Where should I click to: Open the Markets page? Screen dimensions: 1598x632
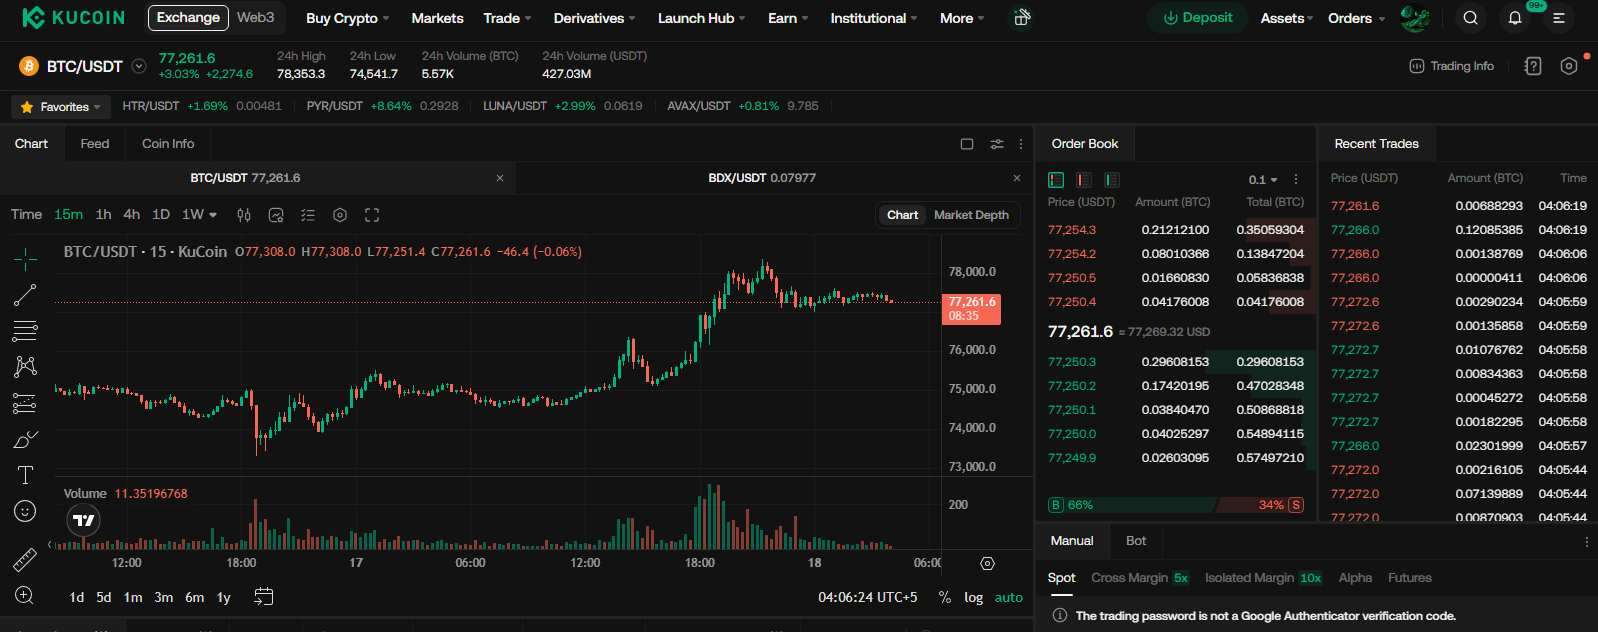coord(437,18)
